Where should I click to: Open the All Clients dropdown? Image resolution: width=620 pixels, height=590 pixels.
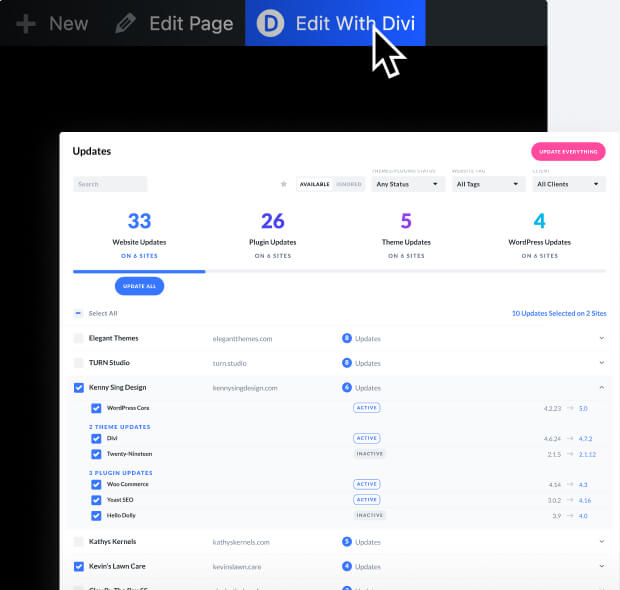[569, 184]
